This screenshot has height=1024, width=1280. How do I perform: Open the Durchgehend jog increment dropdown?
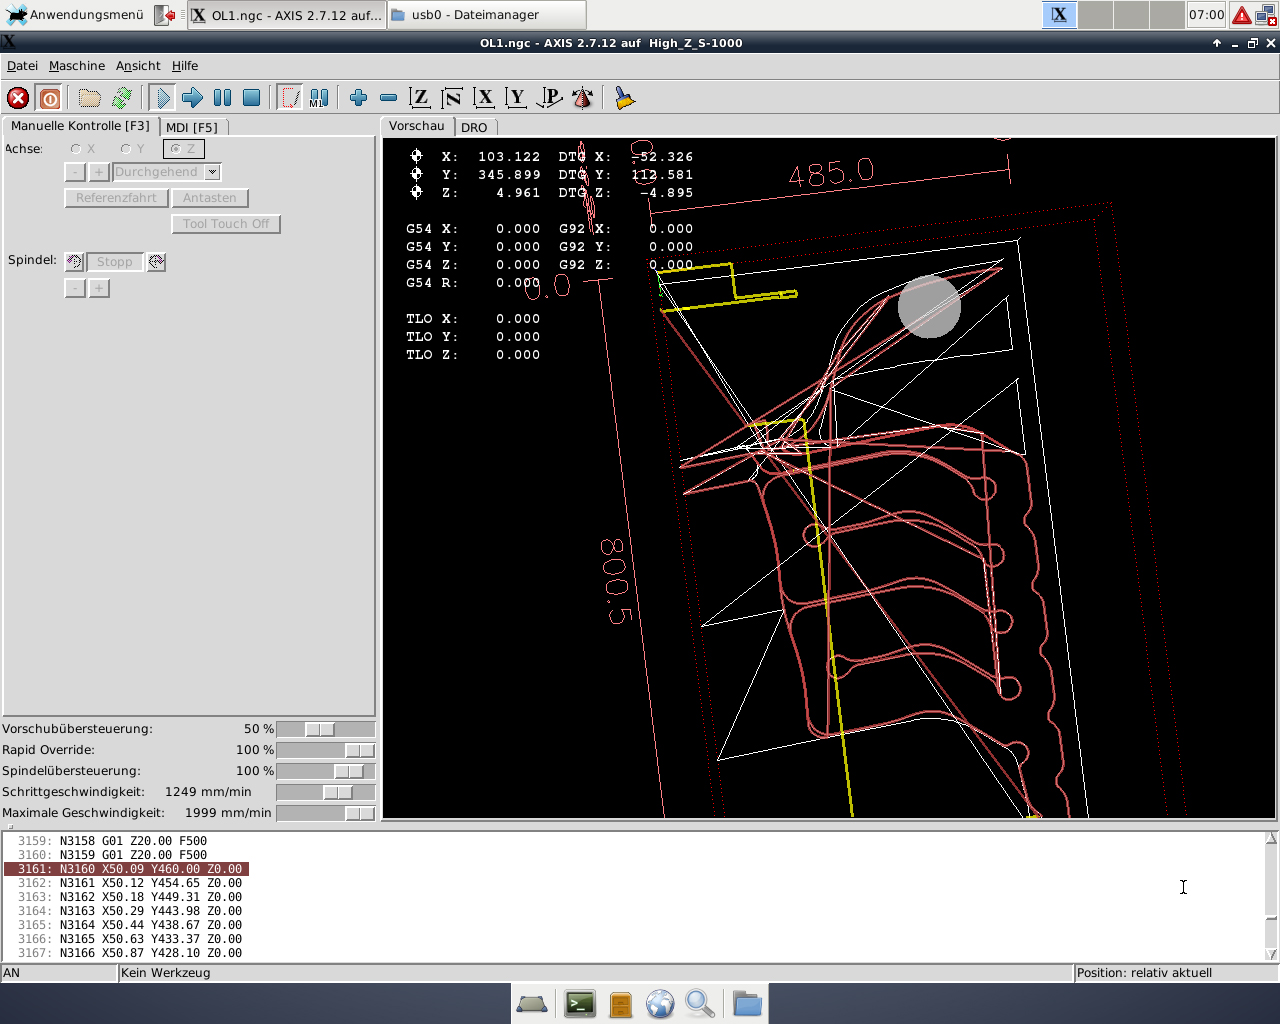(x=166, y=172)
